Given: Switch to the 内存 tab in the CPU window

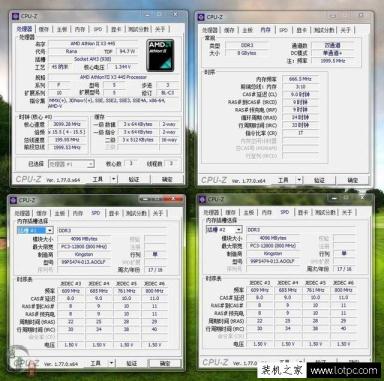Looking at the screenshot, I should click(x=80, y=29).
